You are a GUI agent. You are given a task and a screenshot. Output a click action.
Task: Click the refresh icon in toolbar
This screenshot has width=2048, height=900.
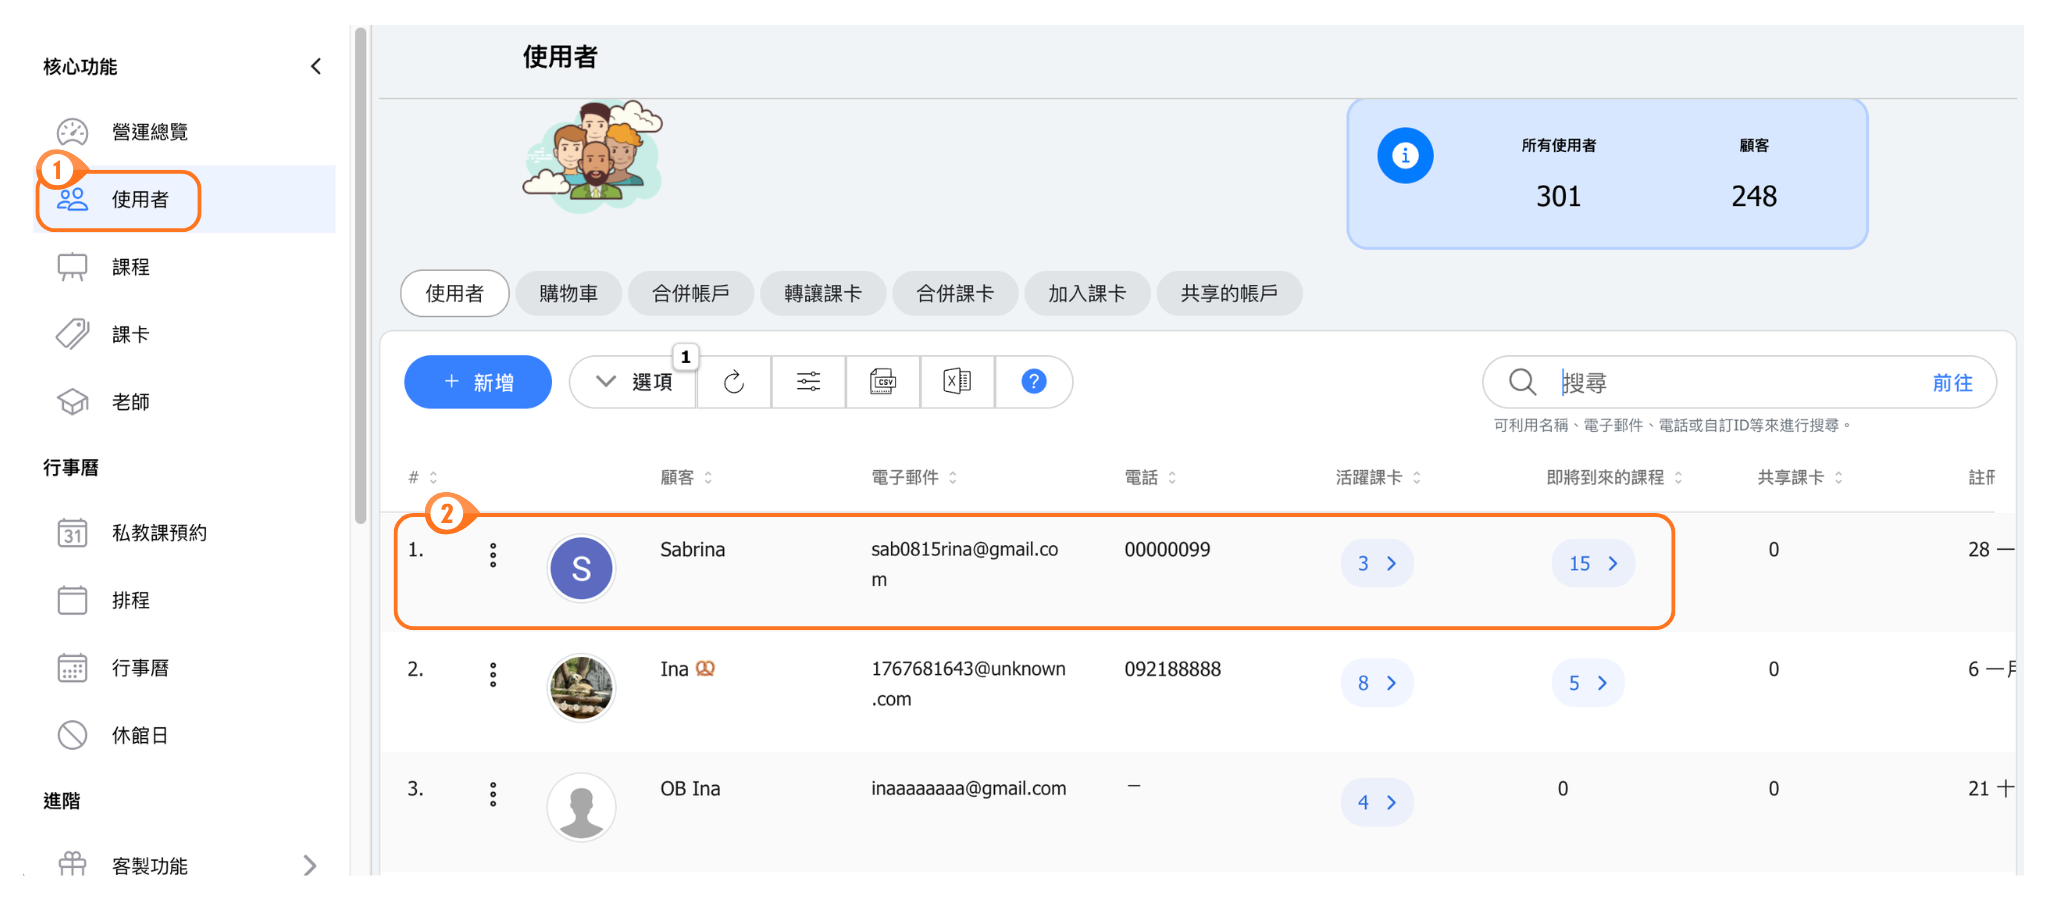(x=734, y=382)
